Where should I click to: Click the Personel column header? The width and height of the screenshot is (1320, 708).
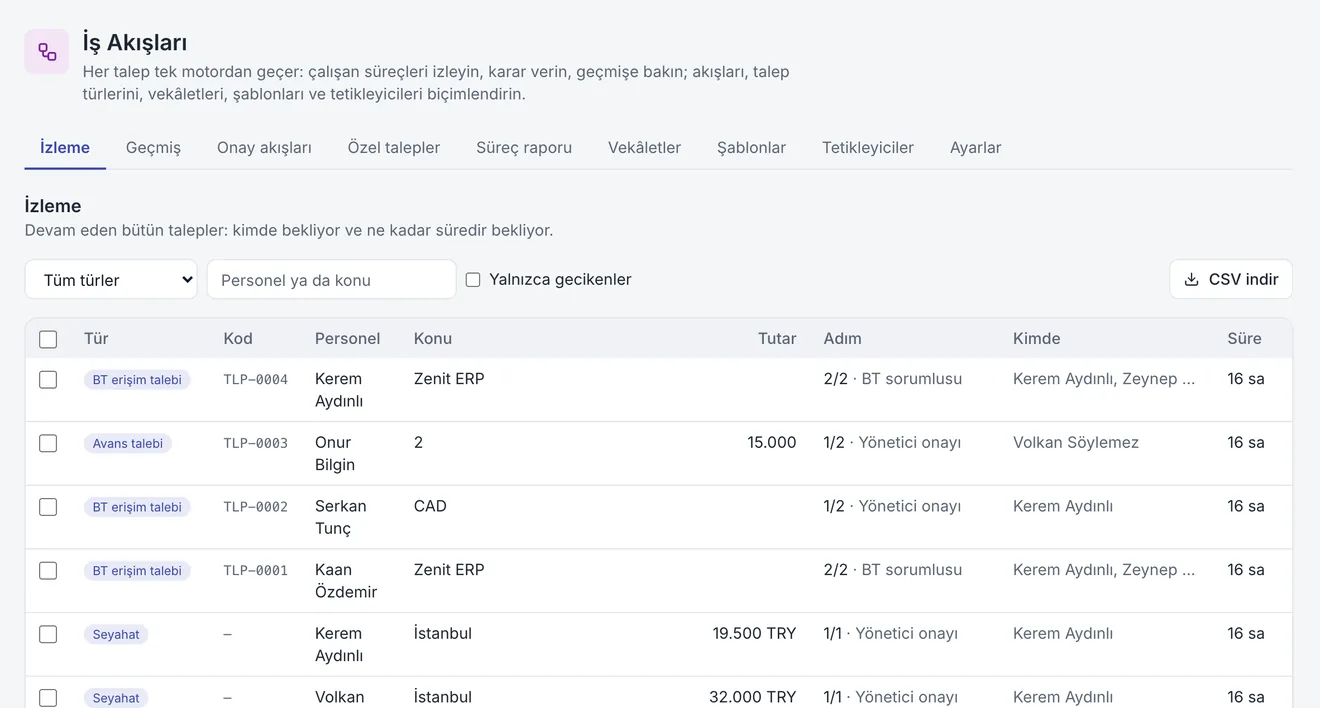coord(347,338)
